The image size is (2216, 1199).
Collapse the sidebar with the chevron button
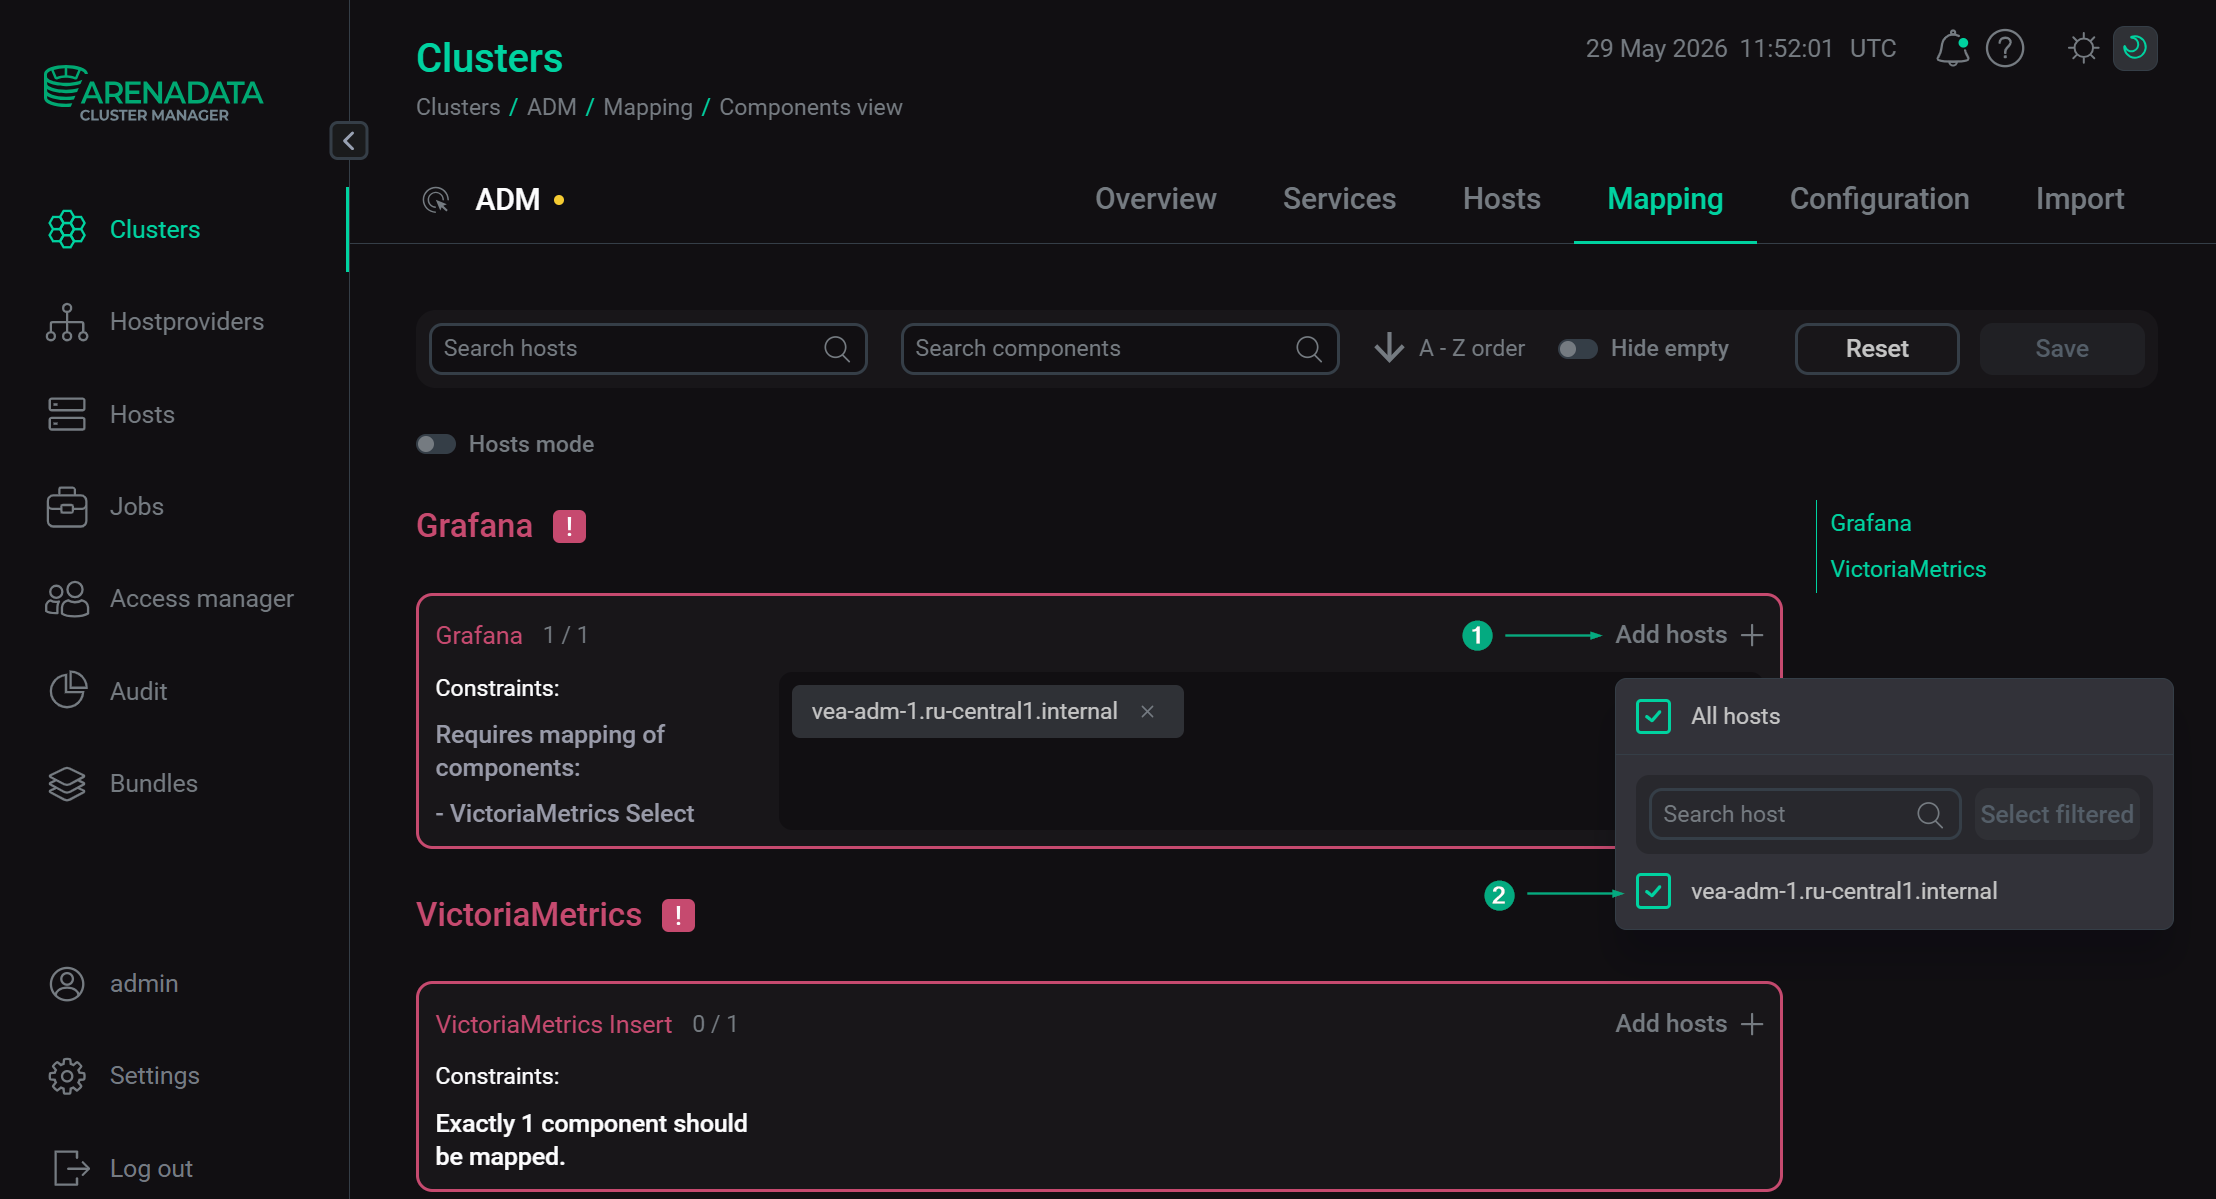click(349, 141)
